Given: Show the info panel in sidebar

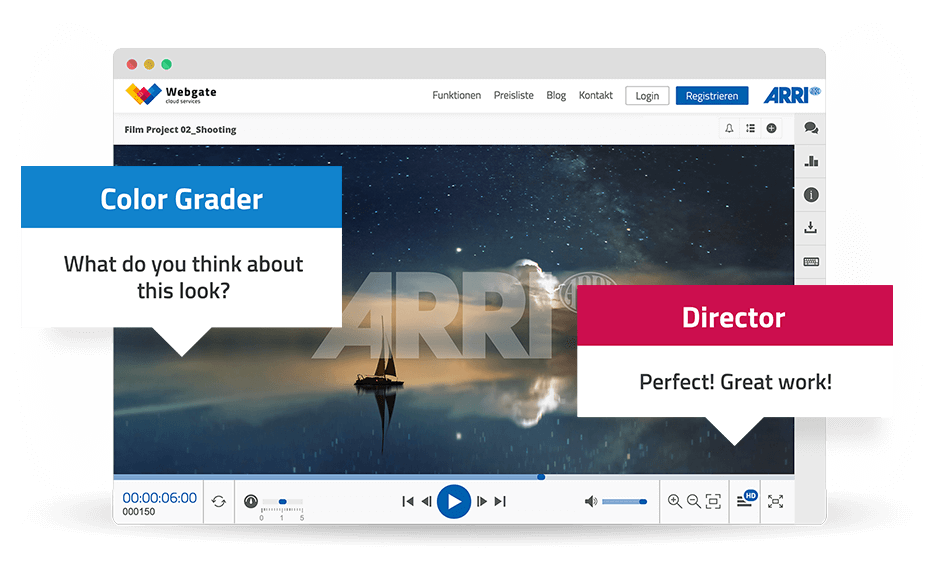Looking at the screenshot, I should click(x=811, y=195).
